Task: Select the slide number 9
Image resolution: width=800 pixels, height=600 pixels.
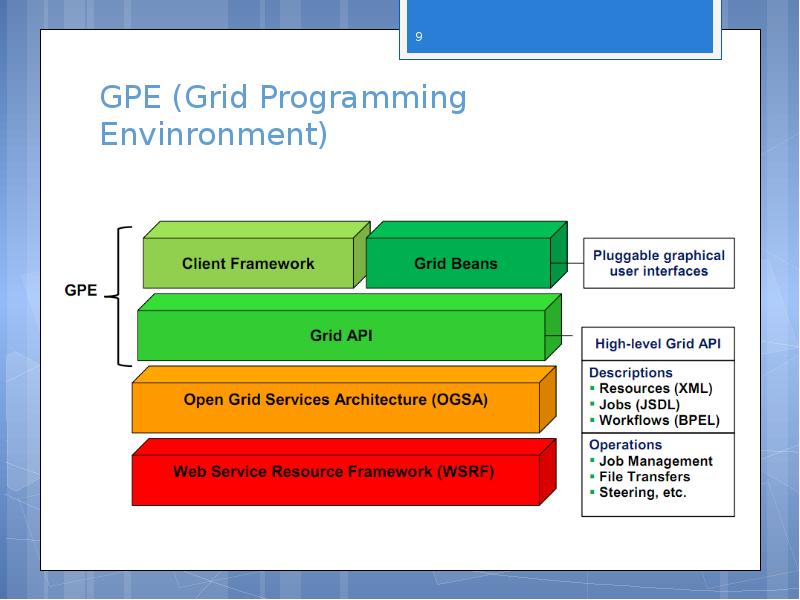Action: pos(418,37)
